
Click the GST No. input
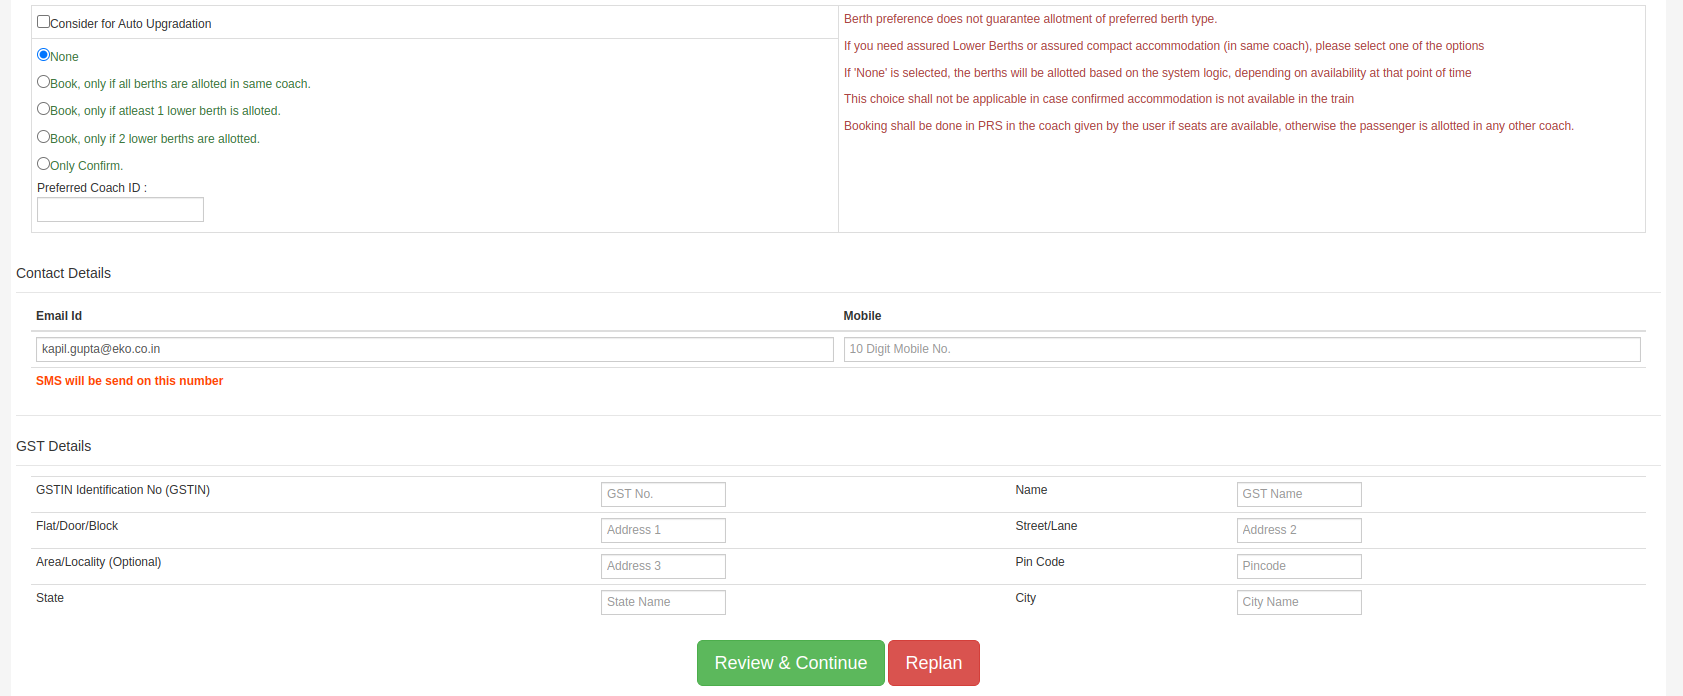point(662,494)
